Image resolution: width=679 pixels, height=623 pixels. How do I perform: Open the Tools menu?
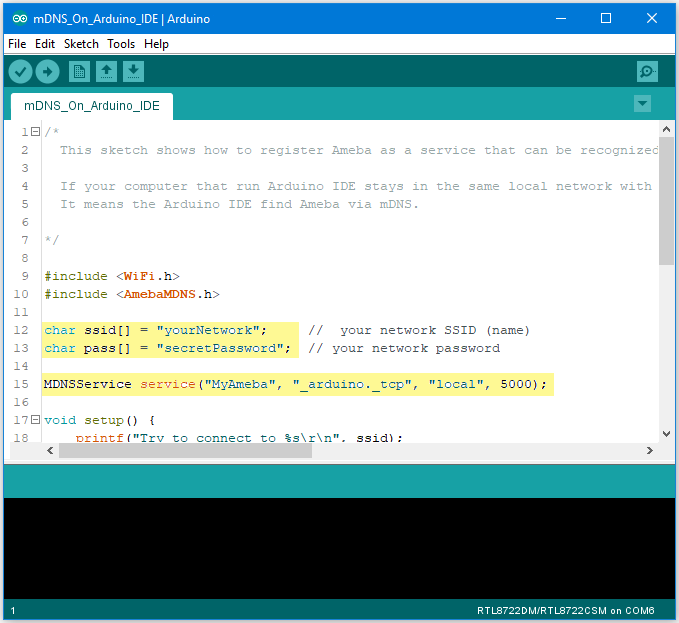(121, 44)
